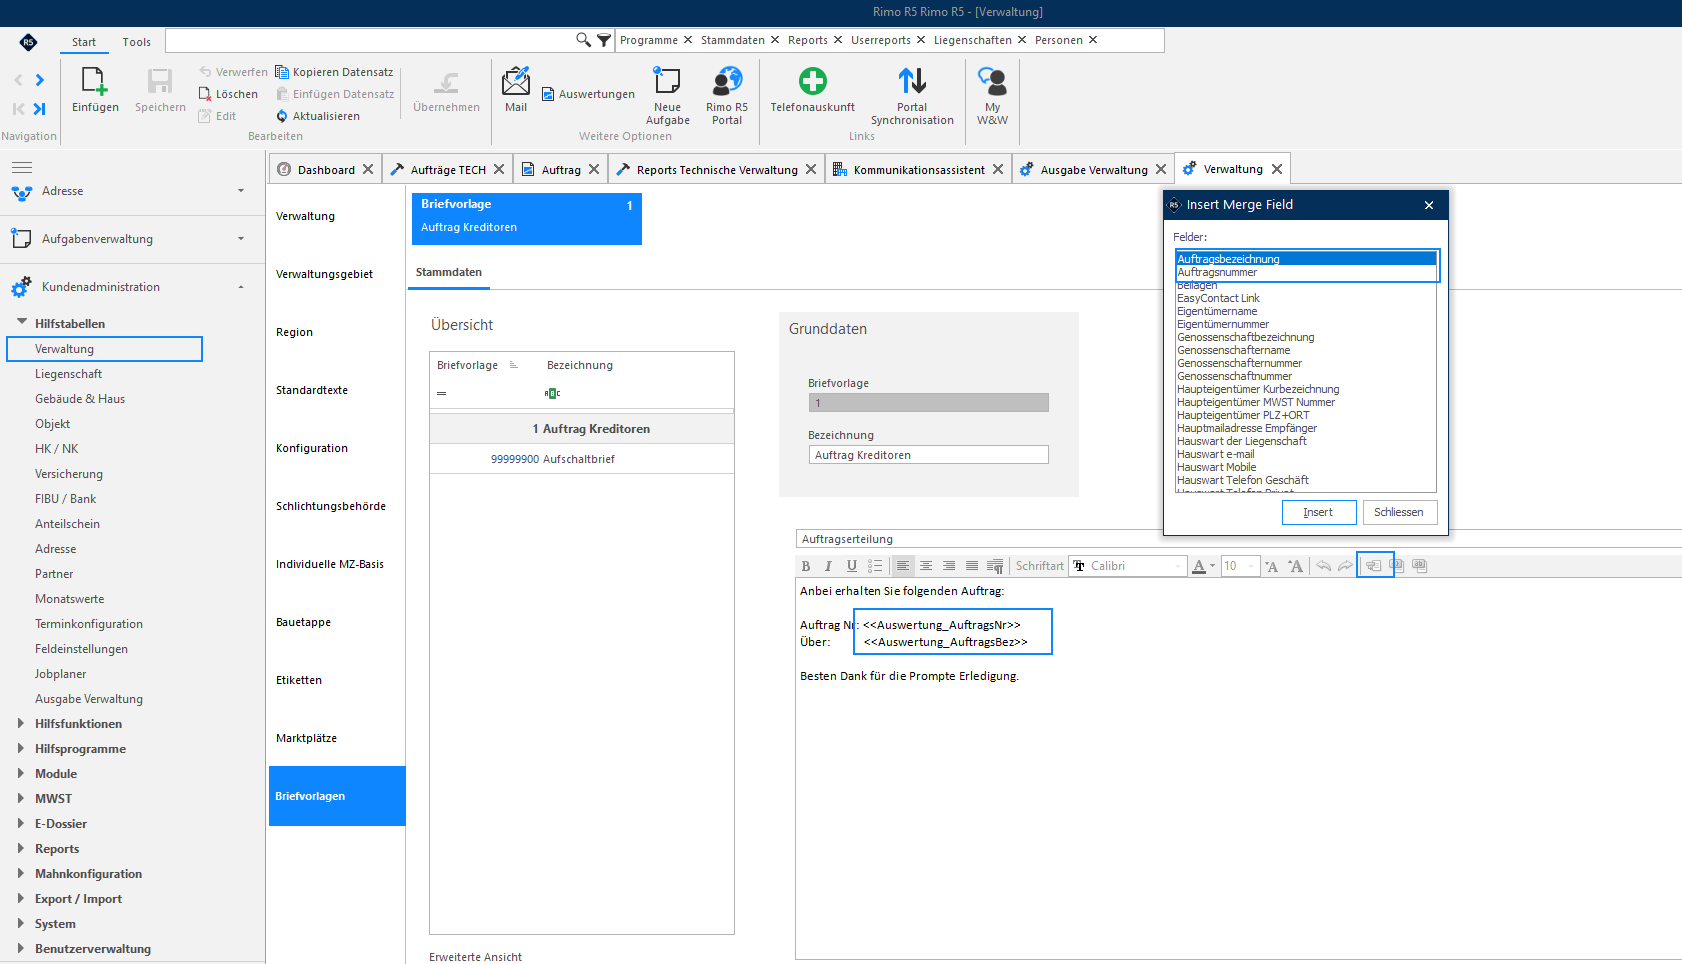Toggle italic formatting in the editor
The width and height of the screenshot is (1682, 964).
[828, 566]
